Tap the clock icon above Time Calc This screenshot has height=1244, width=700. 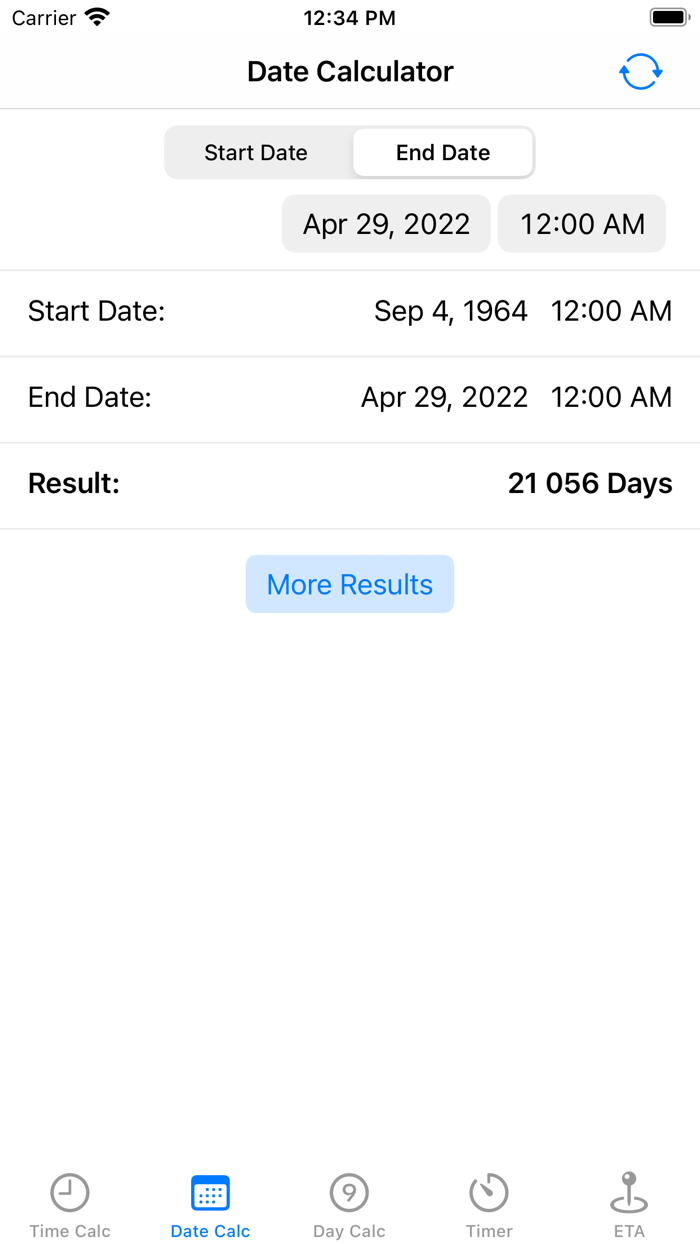click(69, 1191)
